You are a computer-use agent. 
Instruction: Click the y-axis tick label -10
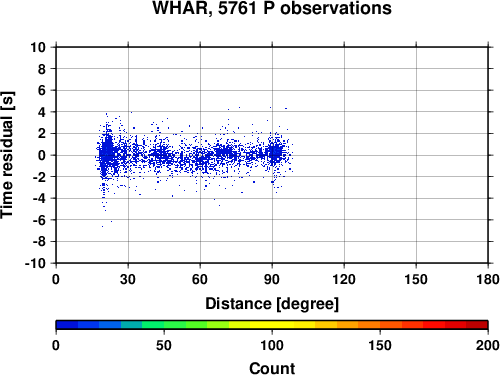click(35, 263)
